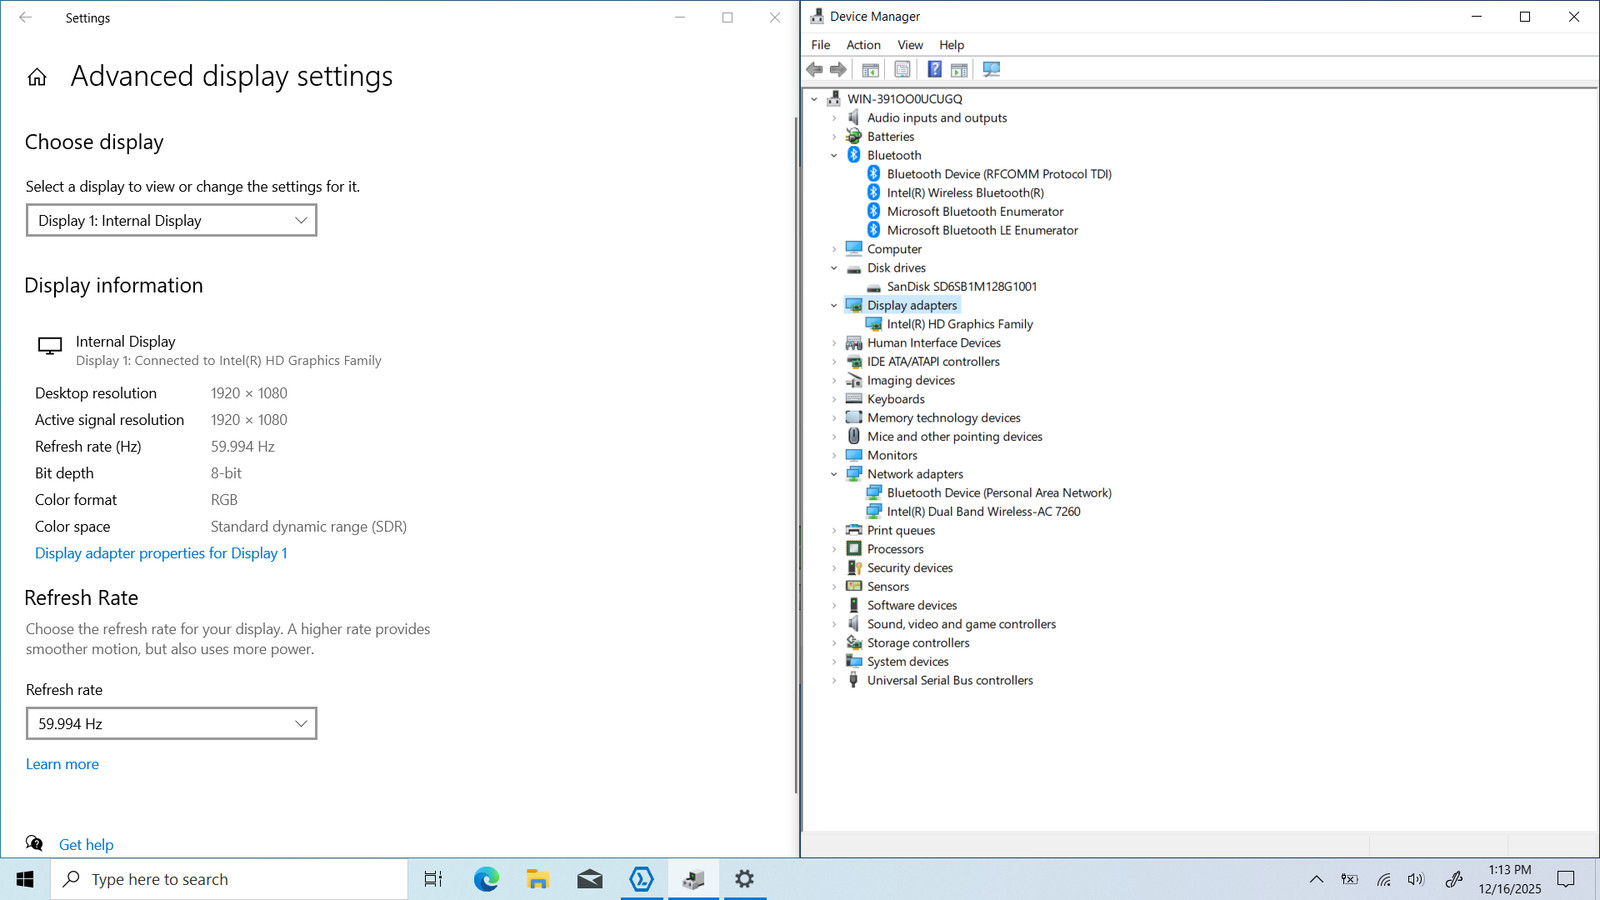Image resolution: width=1600 pixels, height=900 pixels.
Task: Click the Type here to search box
Action: (x=229, y=879)
